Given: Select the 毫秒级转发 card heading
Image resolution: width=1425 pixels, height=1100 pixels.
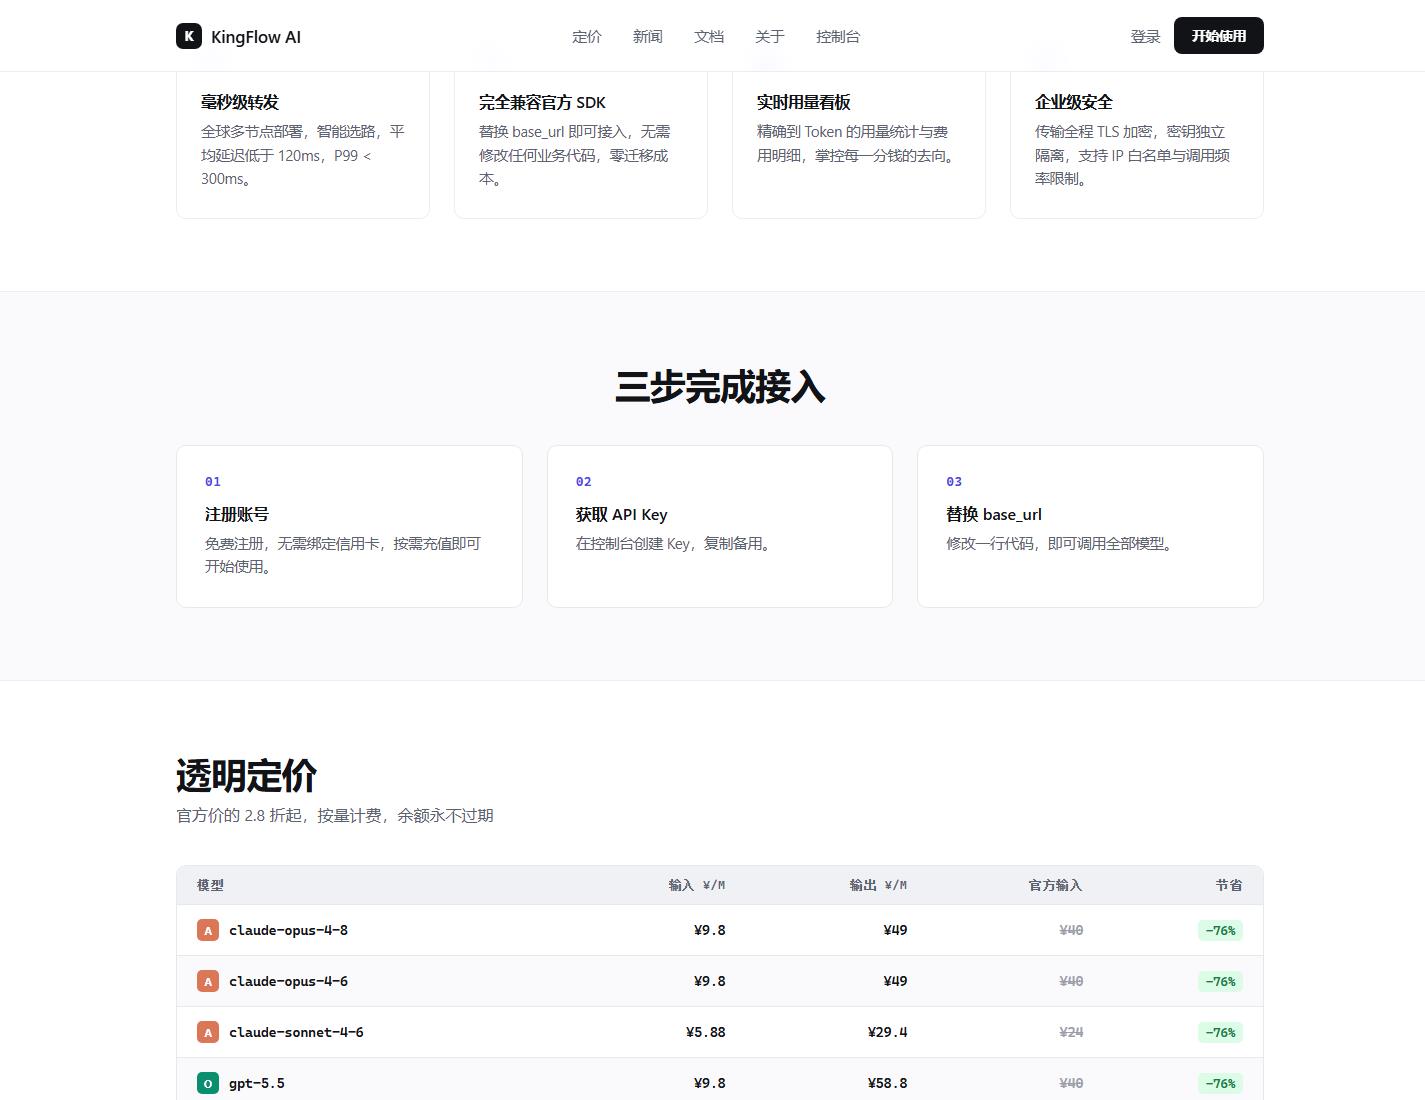Looking at the screenshot, I should [240, 102].
